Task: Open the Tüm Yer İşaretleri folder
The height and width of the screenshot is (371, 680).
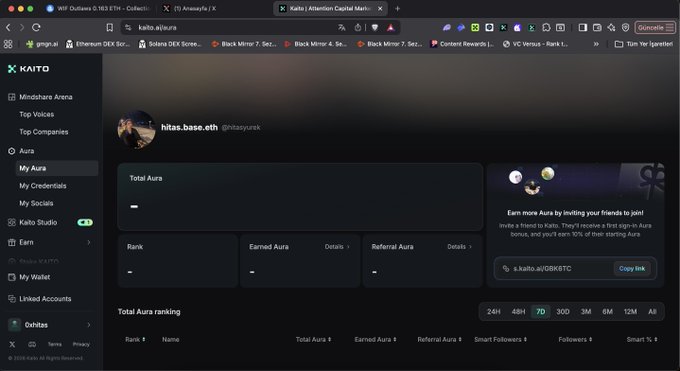Action: 644,44
